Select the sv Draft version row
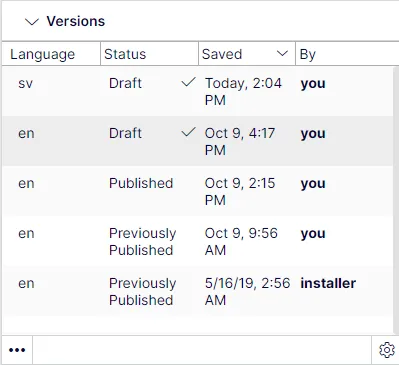This screenshot has height=365, width=399. 197,91
